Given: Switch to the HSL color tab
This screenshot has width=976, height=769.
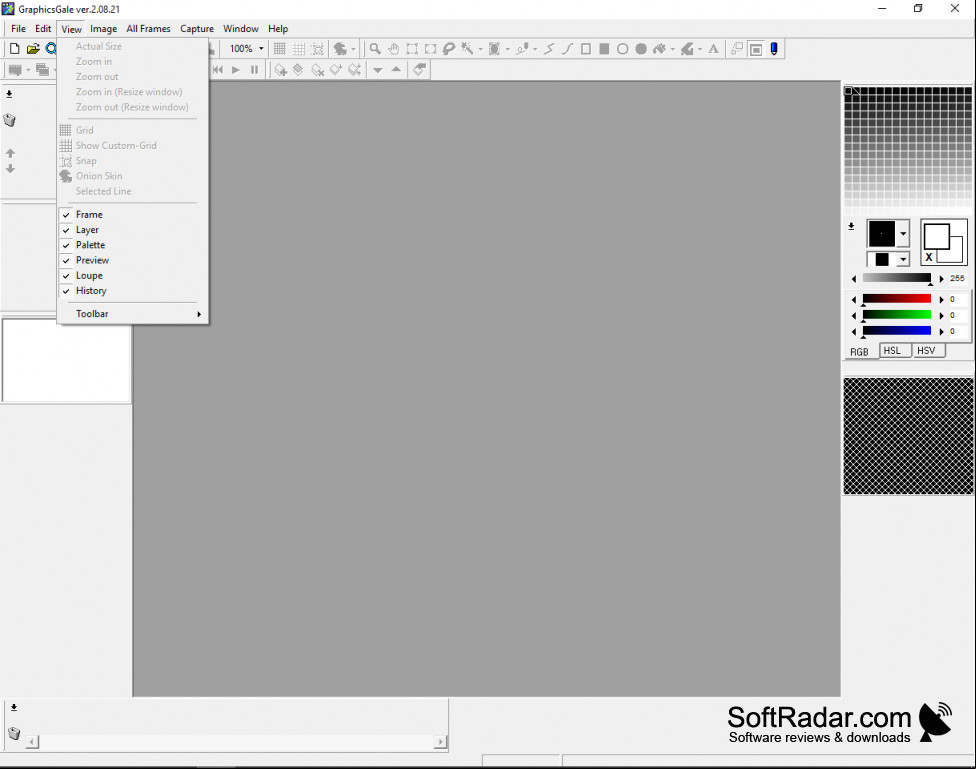Looking at the screenshot, I should (893, 351).
